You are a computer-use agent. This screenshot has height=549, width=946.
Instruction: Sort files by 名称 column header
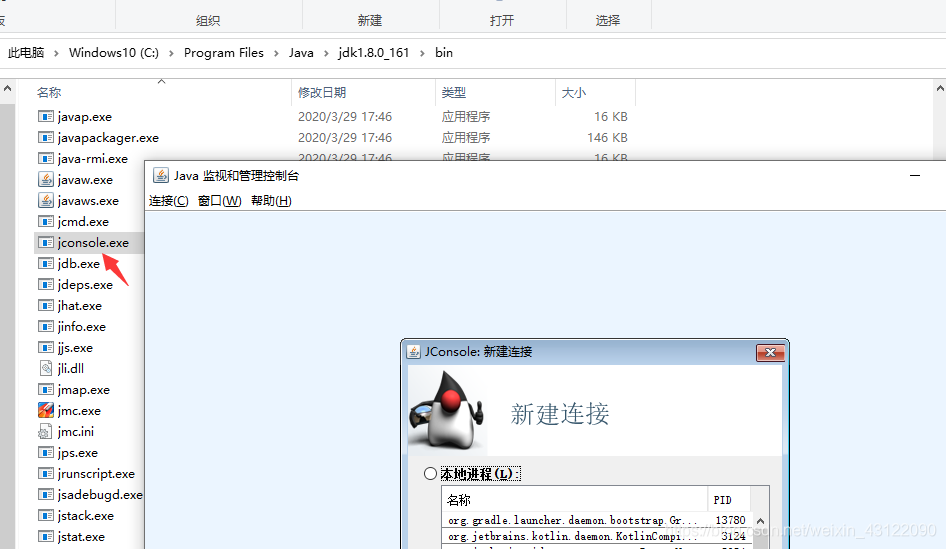49,93
